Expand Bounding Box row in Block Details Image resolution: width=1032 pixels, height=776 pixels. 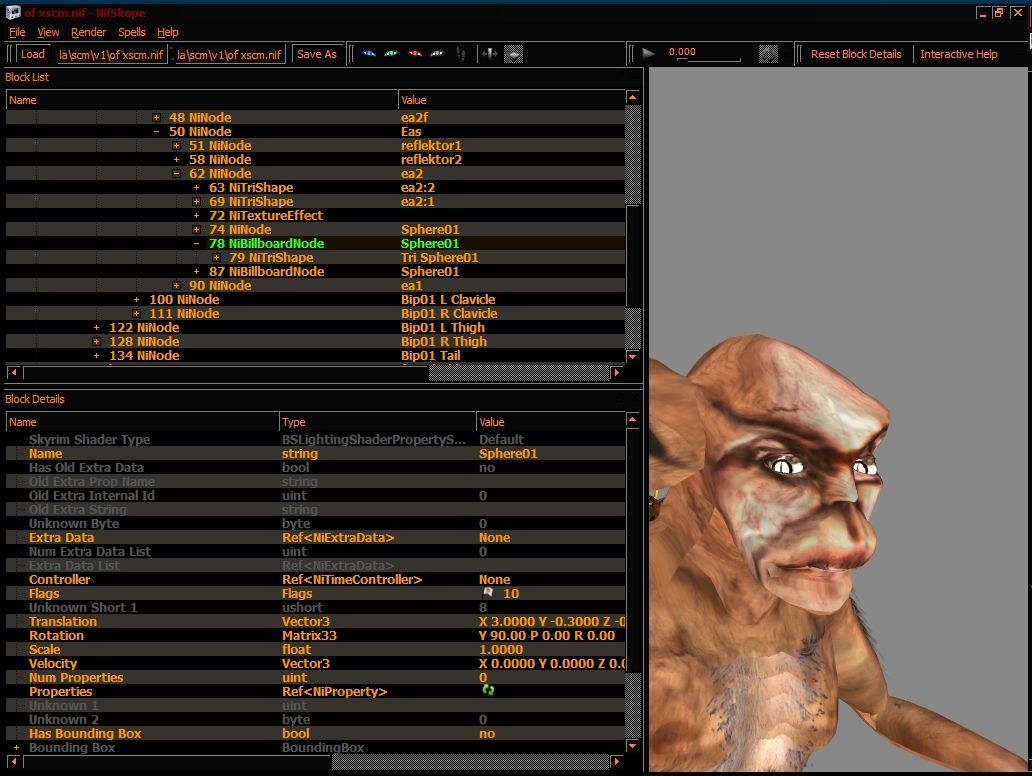[x=16, y=747]
